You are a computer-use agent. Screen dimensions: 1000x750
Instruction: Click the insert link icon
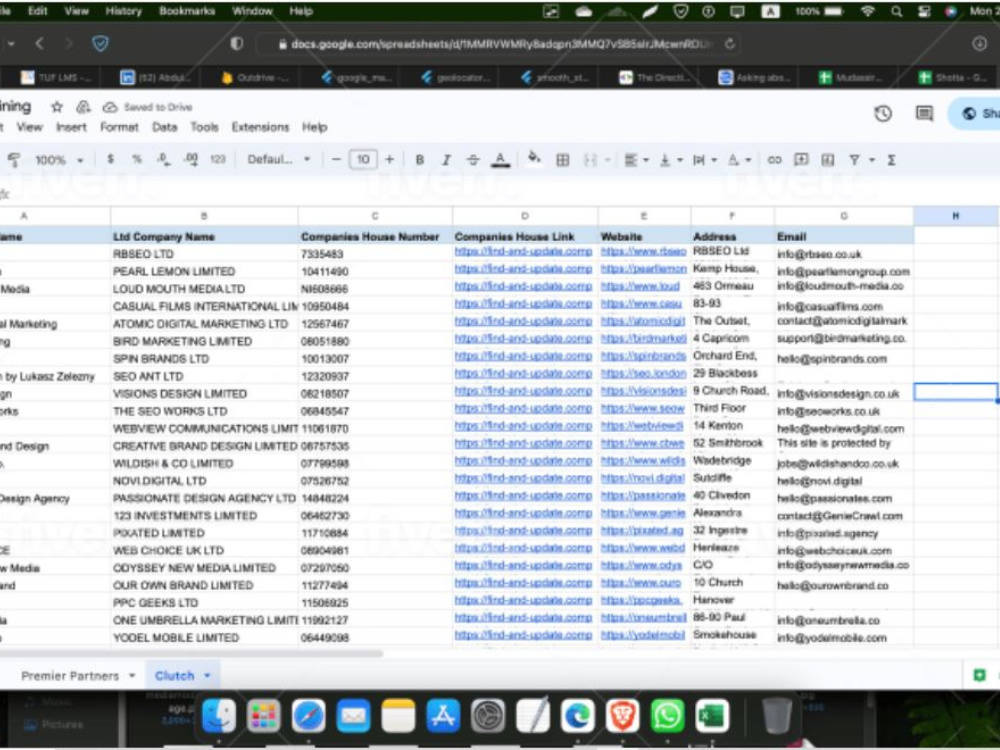(x=774, y=159)
